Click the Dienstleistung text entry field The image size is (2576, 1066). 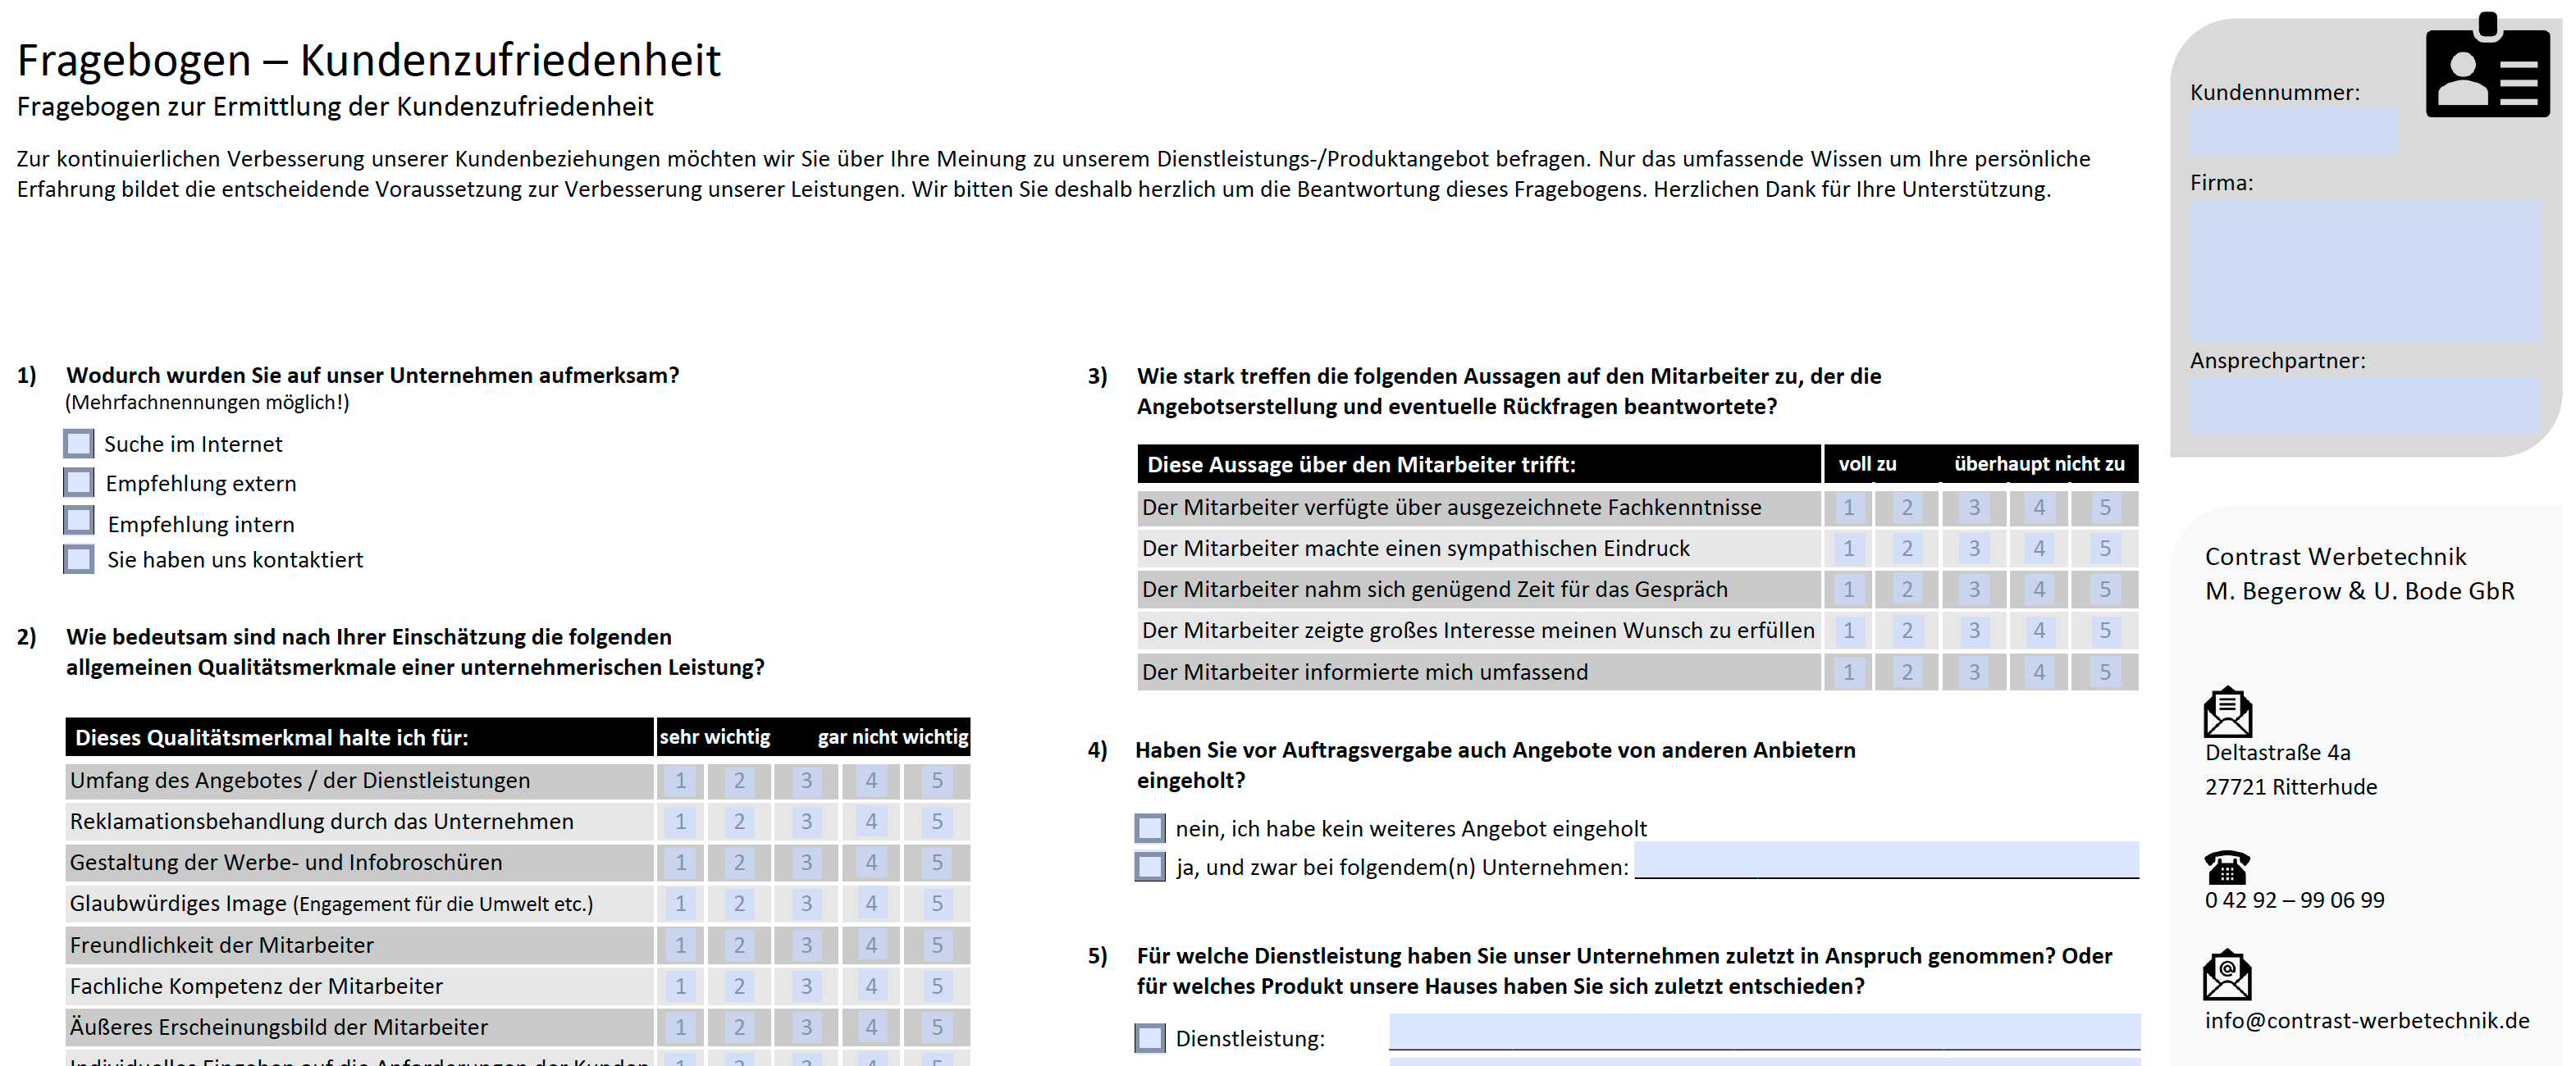[x=1764, y=1031]
